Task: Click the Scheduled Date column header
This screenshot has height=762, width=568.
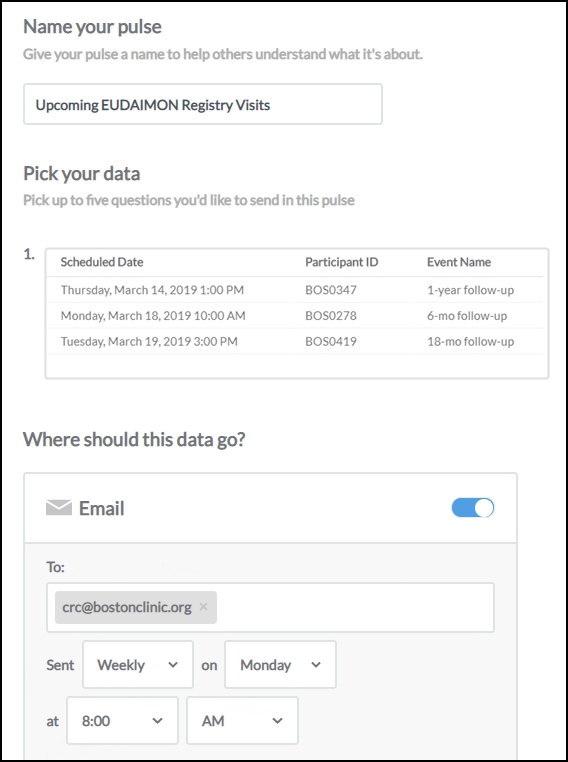Action: (x=102, y=262)
